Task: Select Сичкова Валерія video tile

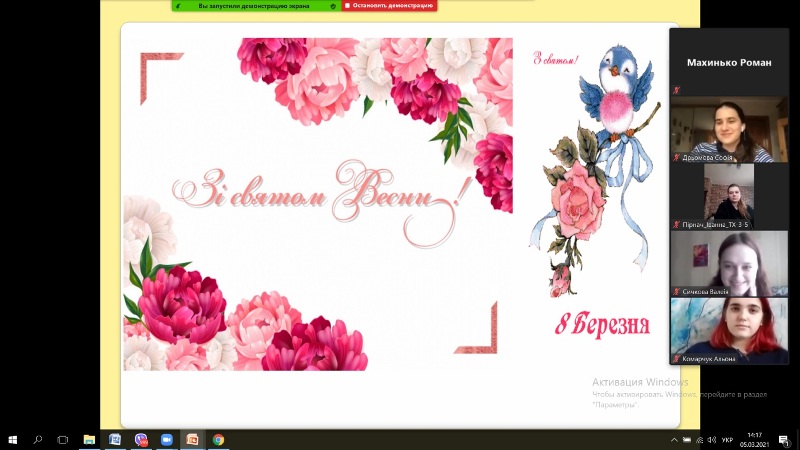Action: pyautogui.click(x=729, y=263)
